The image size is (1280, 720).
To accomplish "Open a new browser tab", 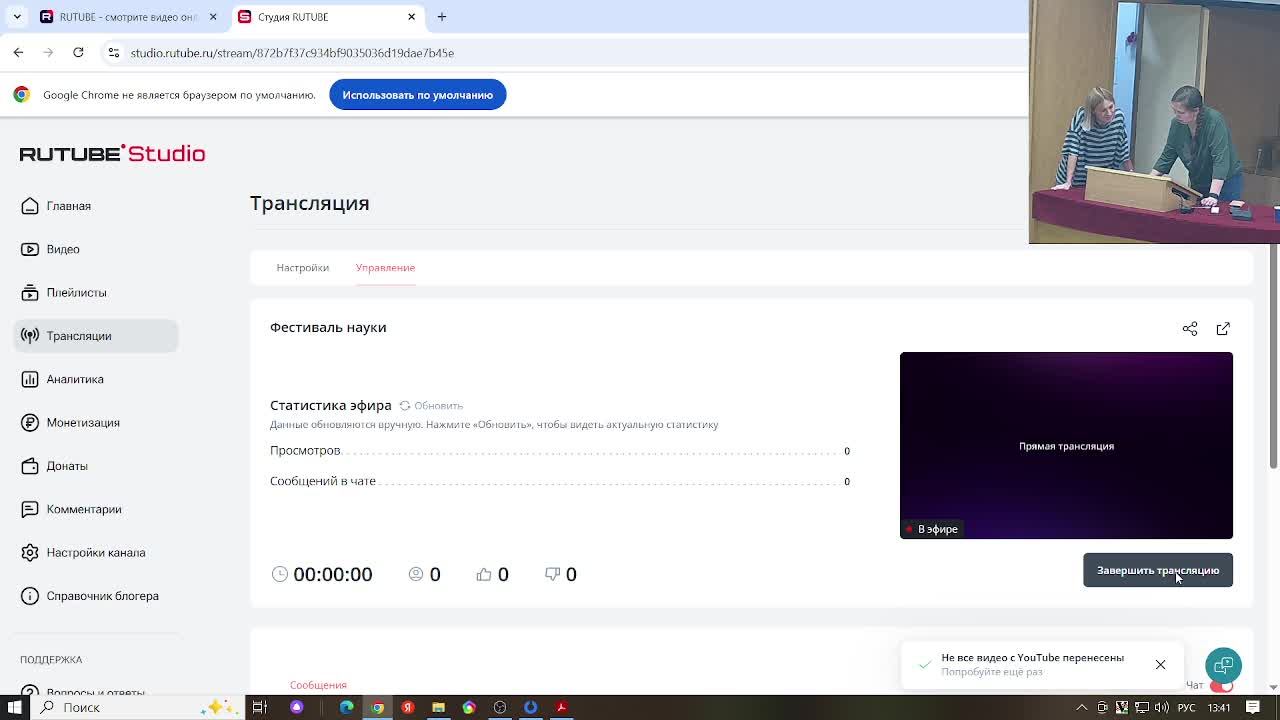I will tap(442, 17).
